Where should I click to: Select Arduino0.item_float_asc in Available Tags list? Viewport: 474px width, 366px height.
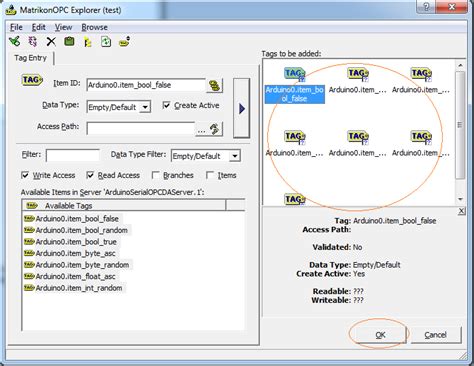75,276
